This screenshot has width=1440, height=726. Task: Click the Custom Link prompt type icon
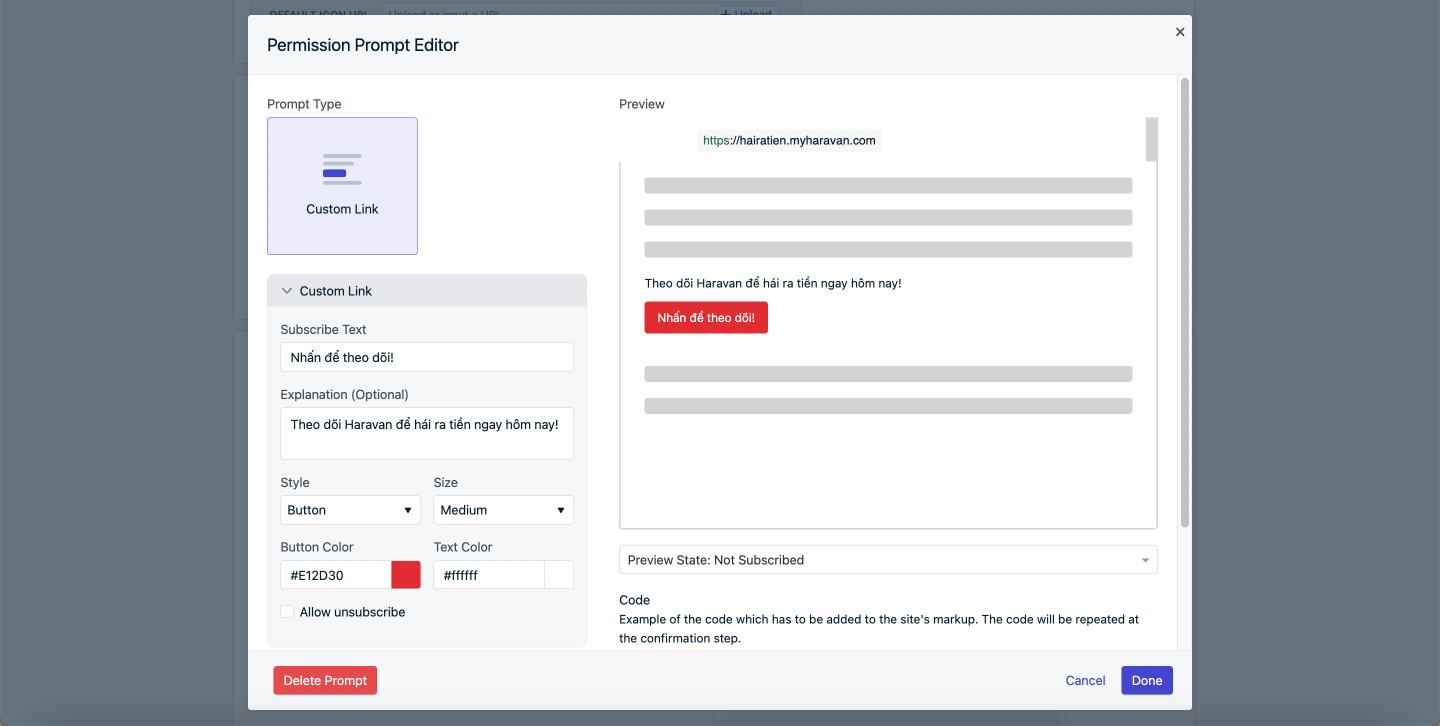tap(342, 169)
